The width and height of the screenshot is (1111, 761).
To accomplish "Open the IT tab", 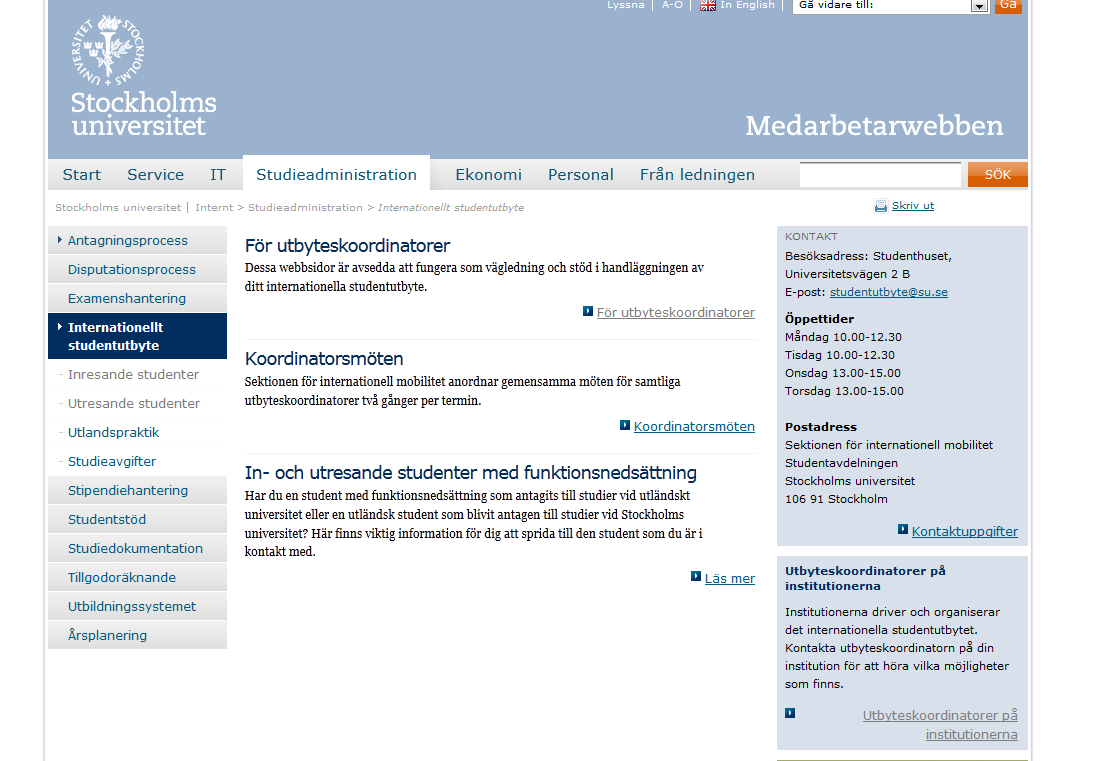I will [x=218, y=175].
